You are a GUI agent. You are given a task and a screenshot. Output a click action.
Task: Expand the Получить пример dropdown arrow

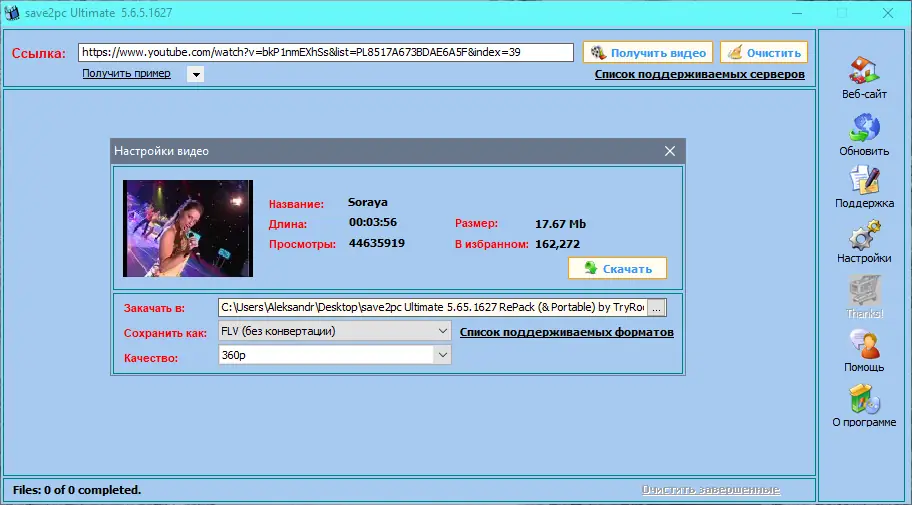click(x=195, y=74)
